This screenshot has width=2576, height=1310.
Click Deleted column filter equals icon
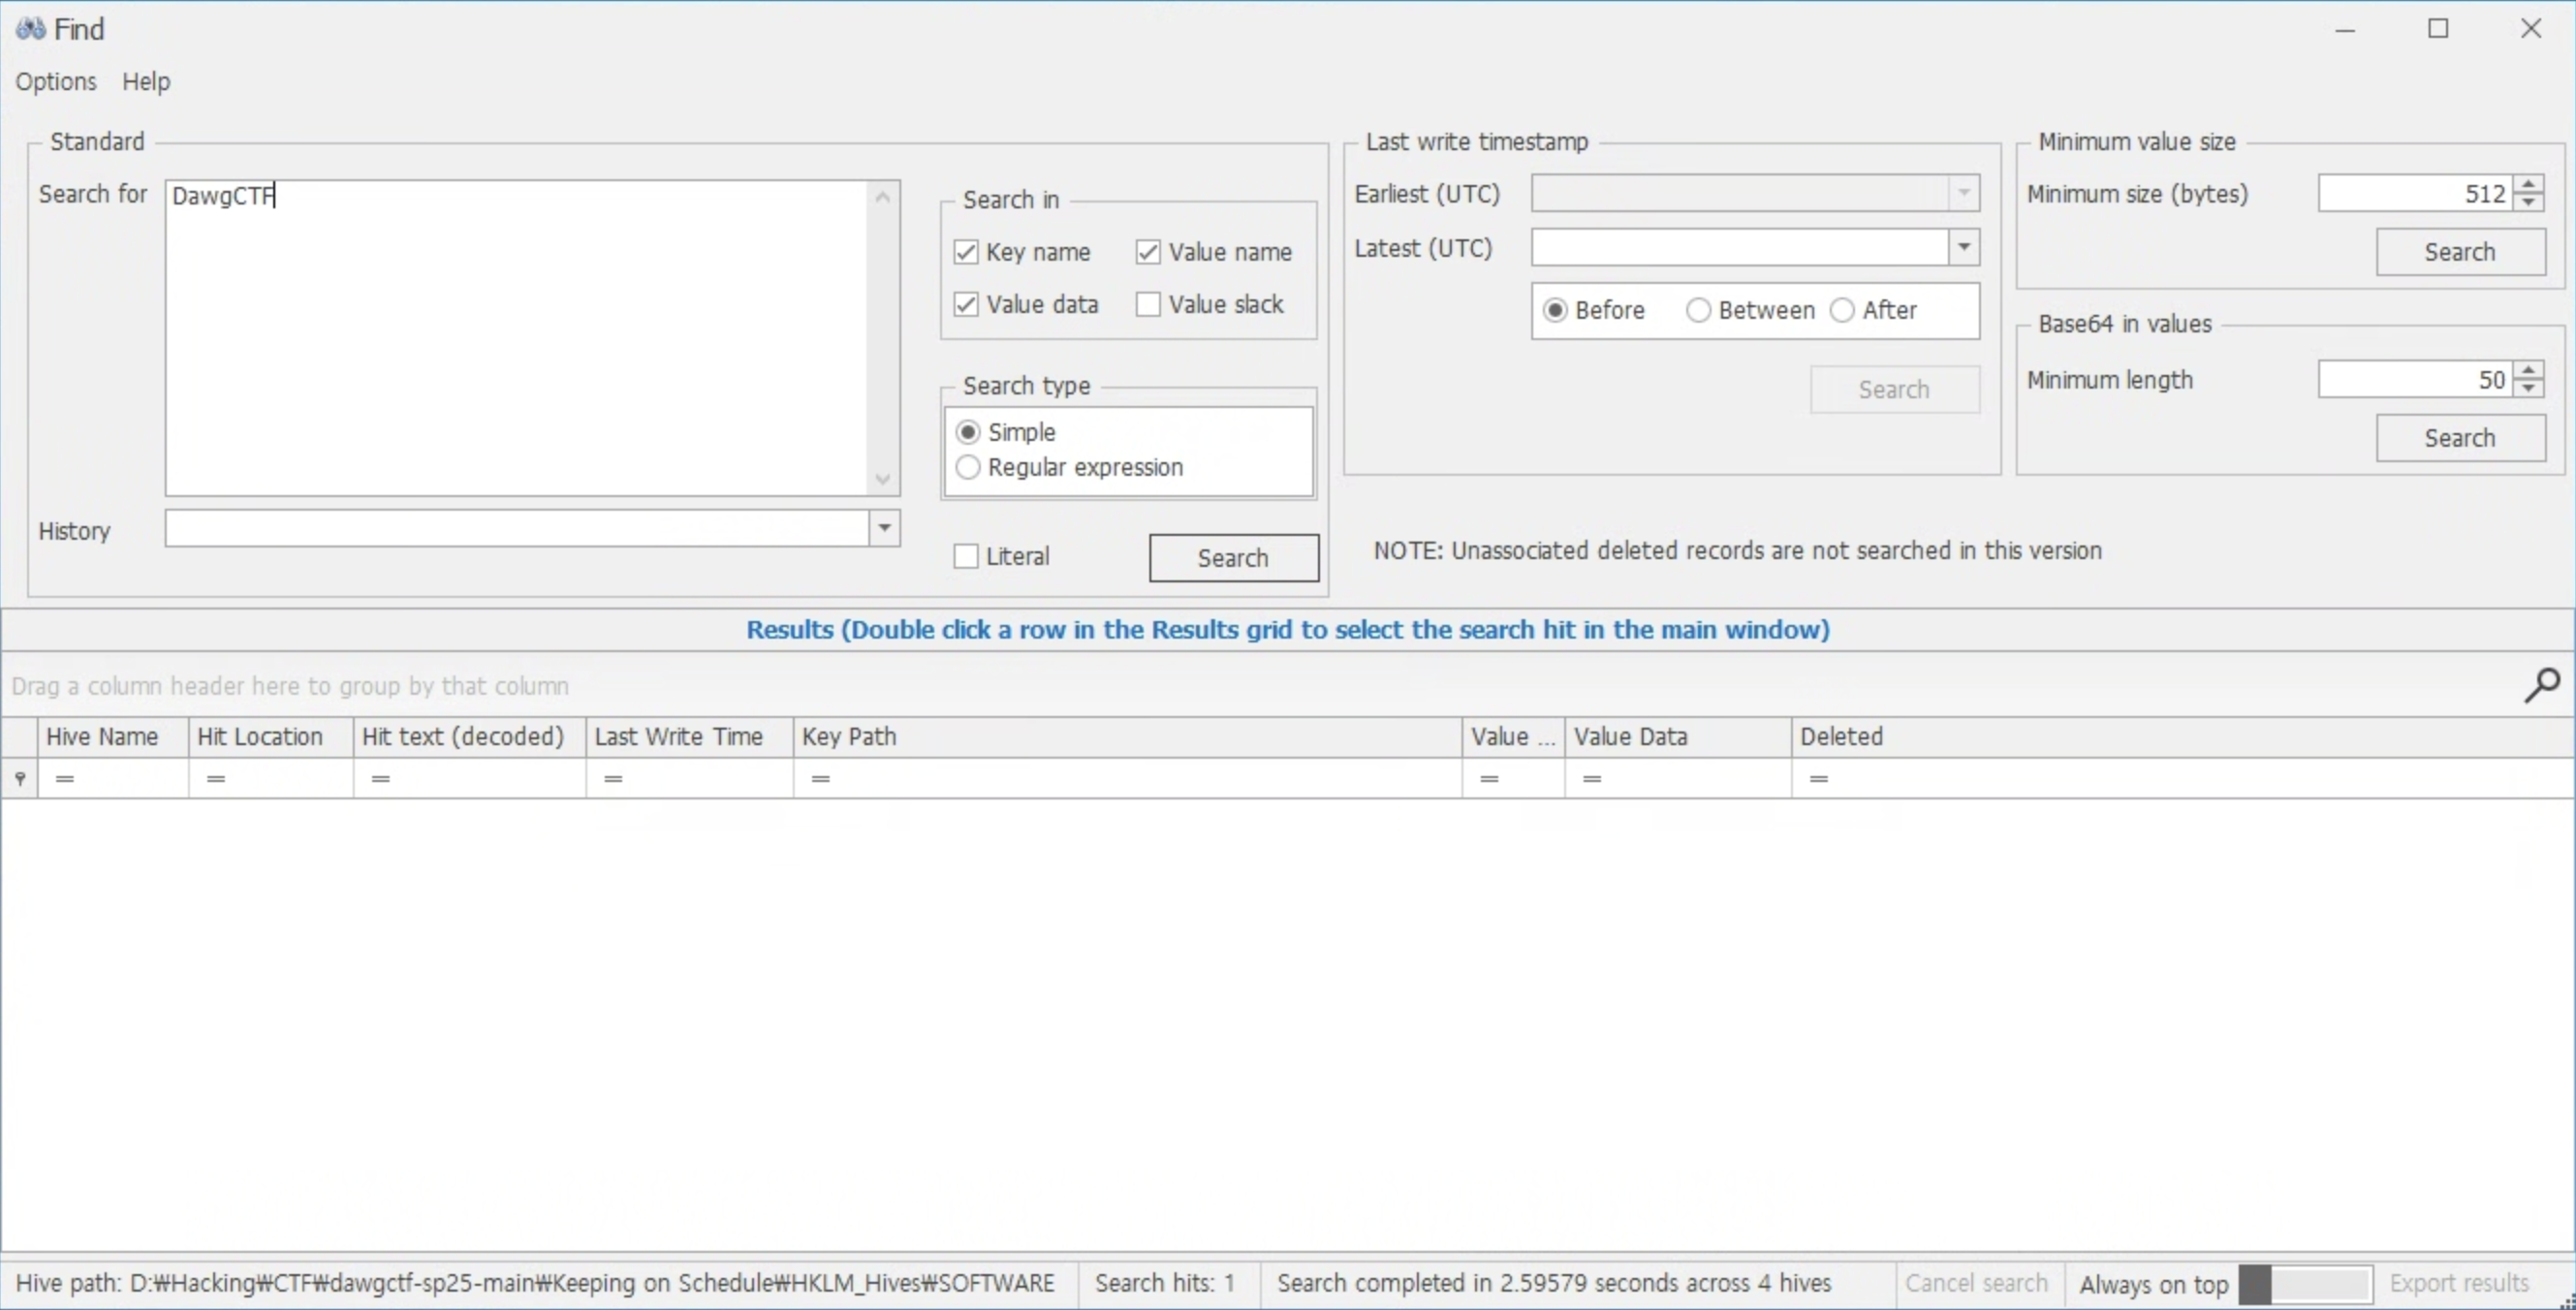1819,778
